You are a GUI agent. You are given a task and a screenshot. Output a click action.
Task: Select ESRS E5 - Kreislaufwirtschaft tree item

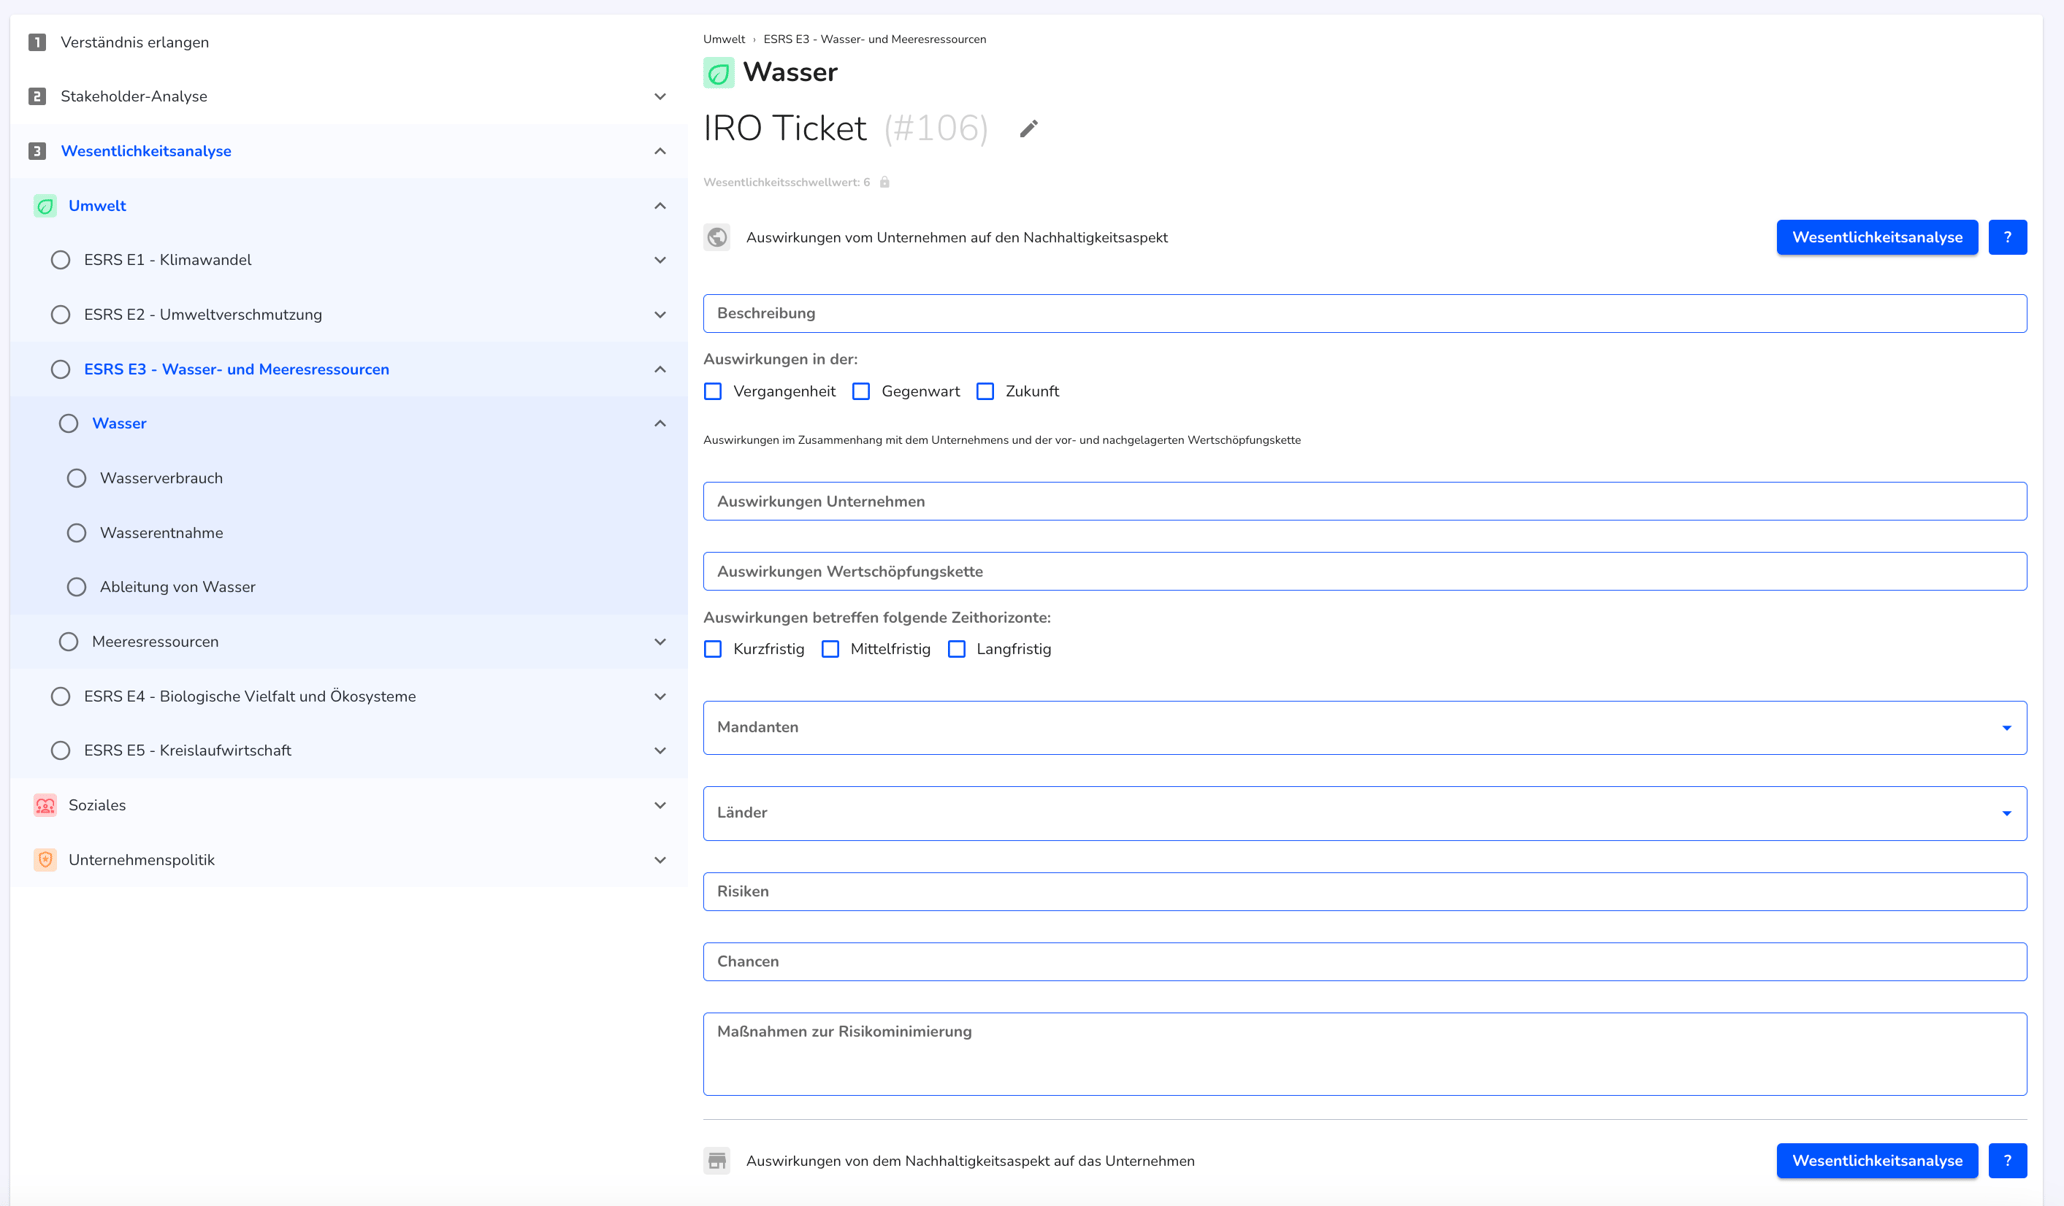[x=187, y=751]
